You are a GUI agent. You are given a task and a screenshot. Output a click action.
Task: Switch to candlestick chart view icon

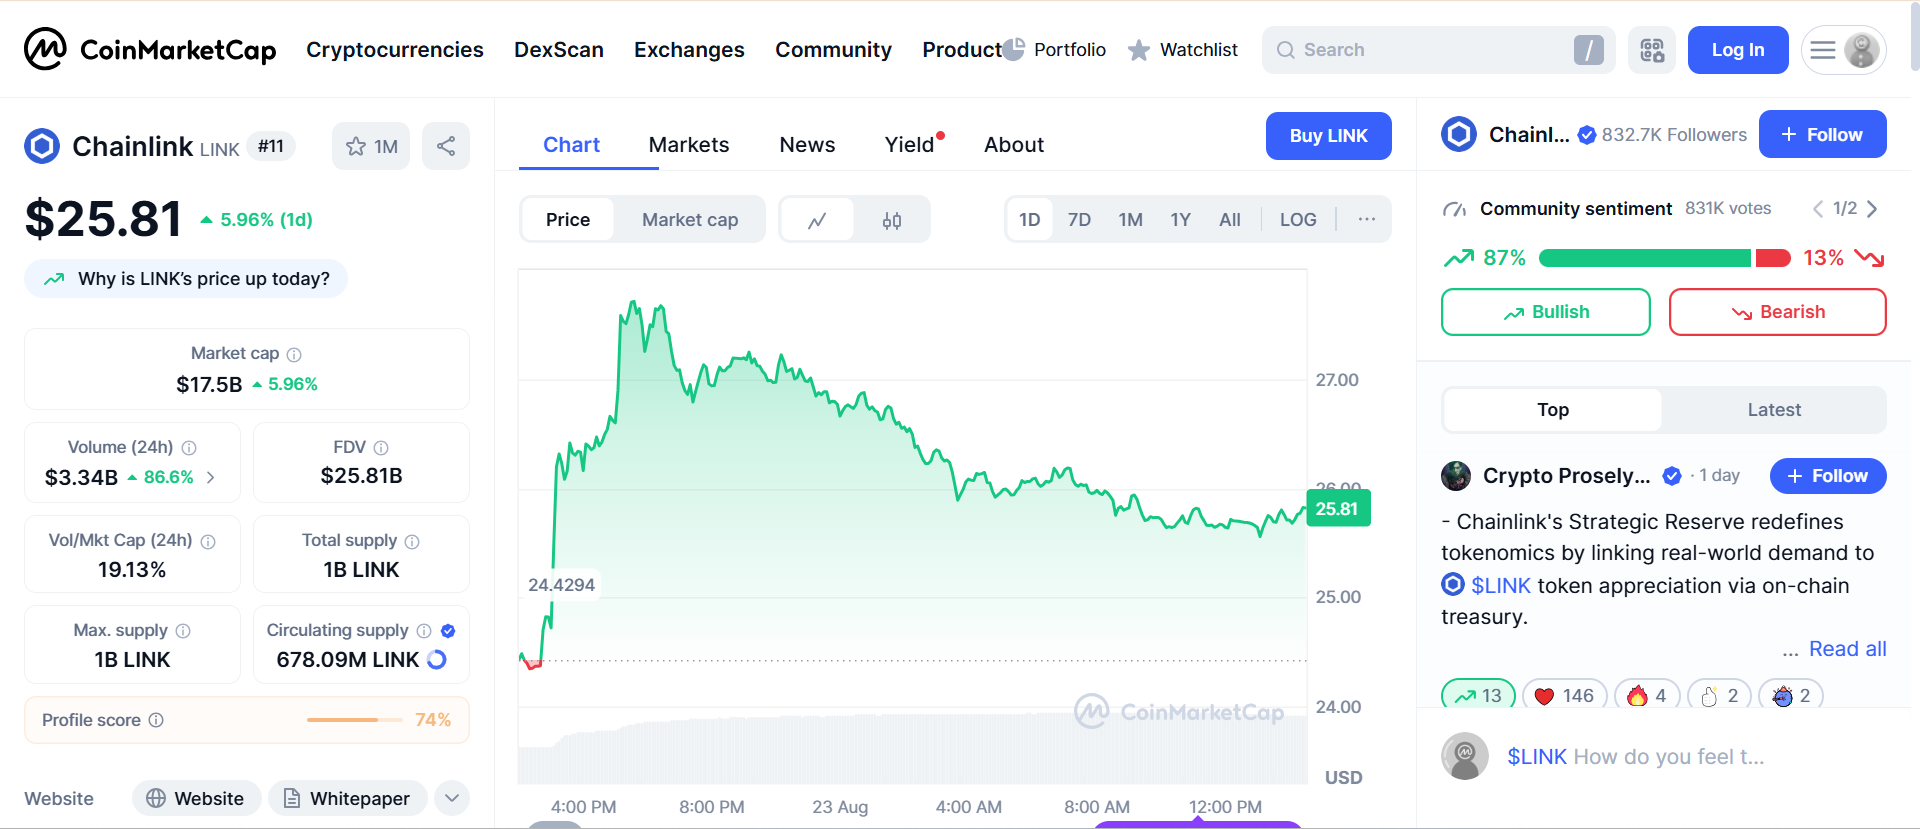click(892, 220)
